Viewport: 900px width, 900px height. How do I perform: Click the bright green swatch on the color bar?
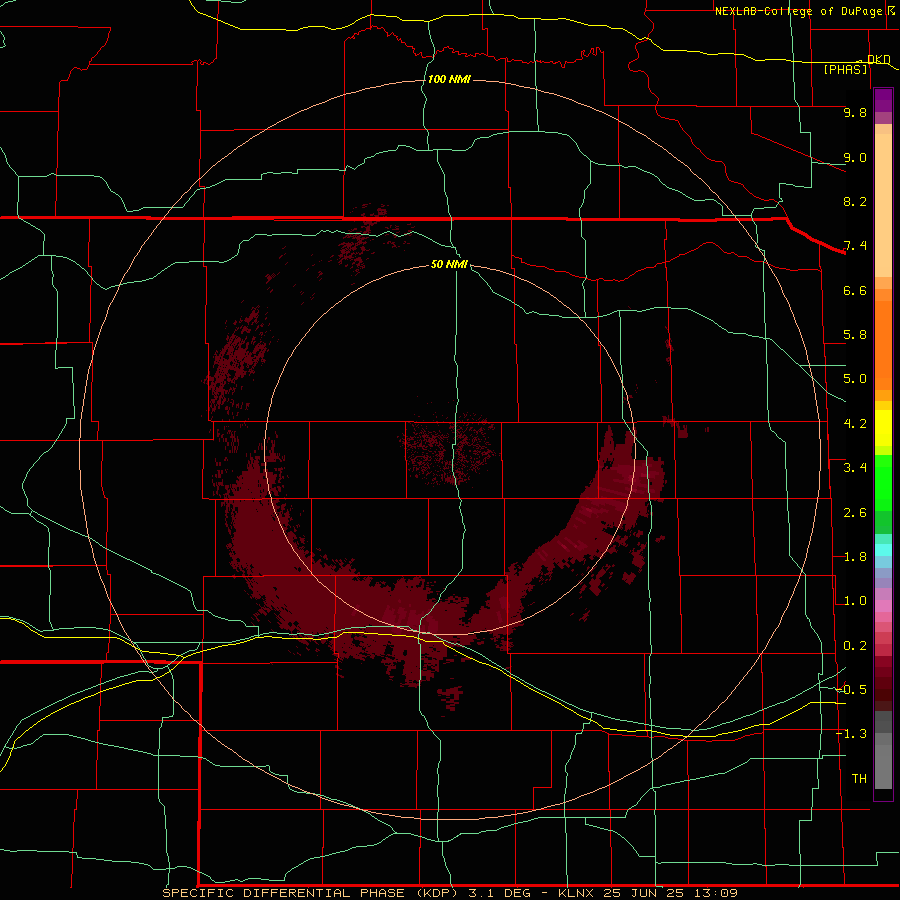[883, 482]
